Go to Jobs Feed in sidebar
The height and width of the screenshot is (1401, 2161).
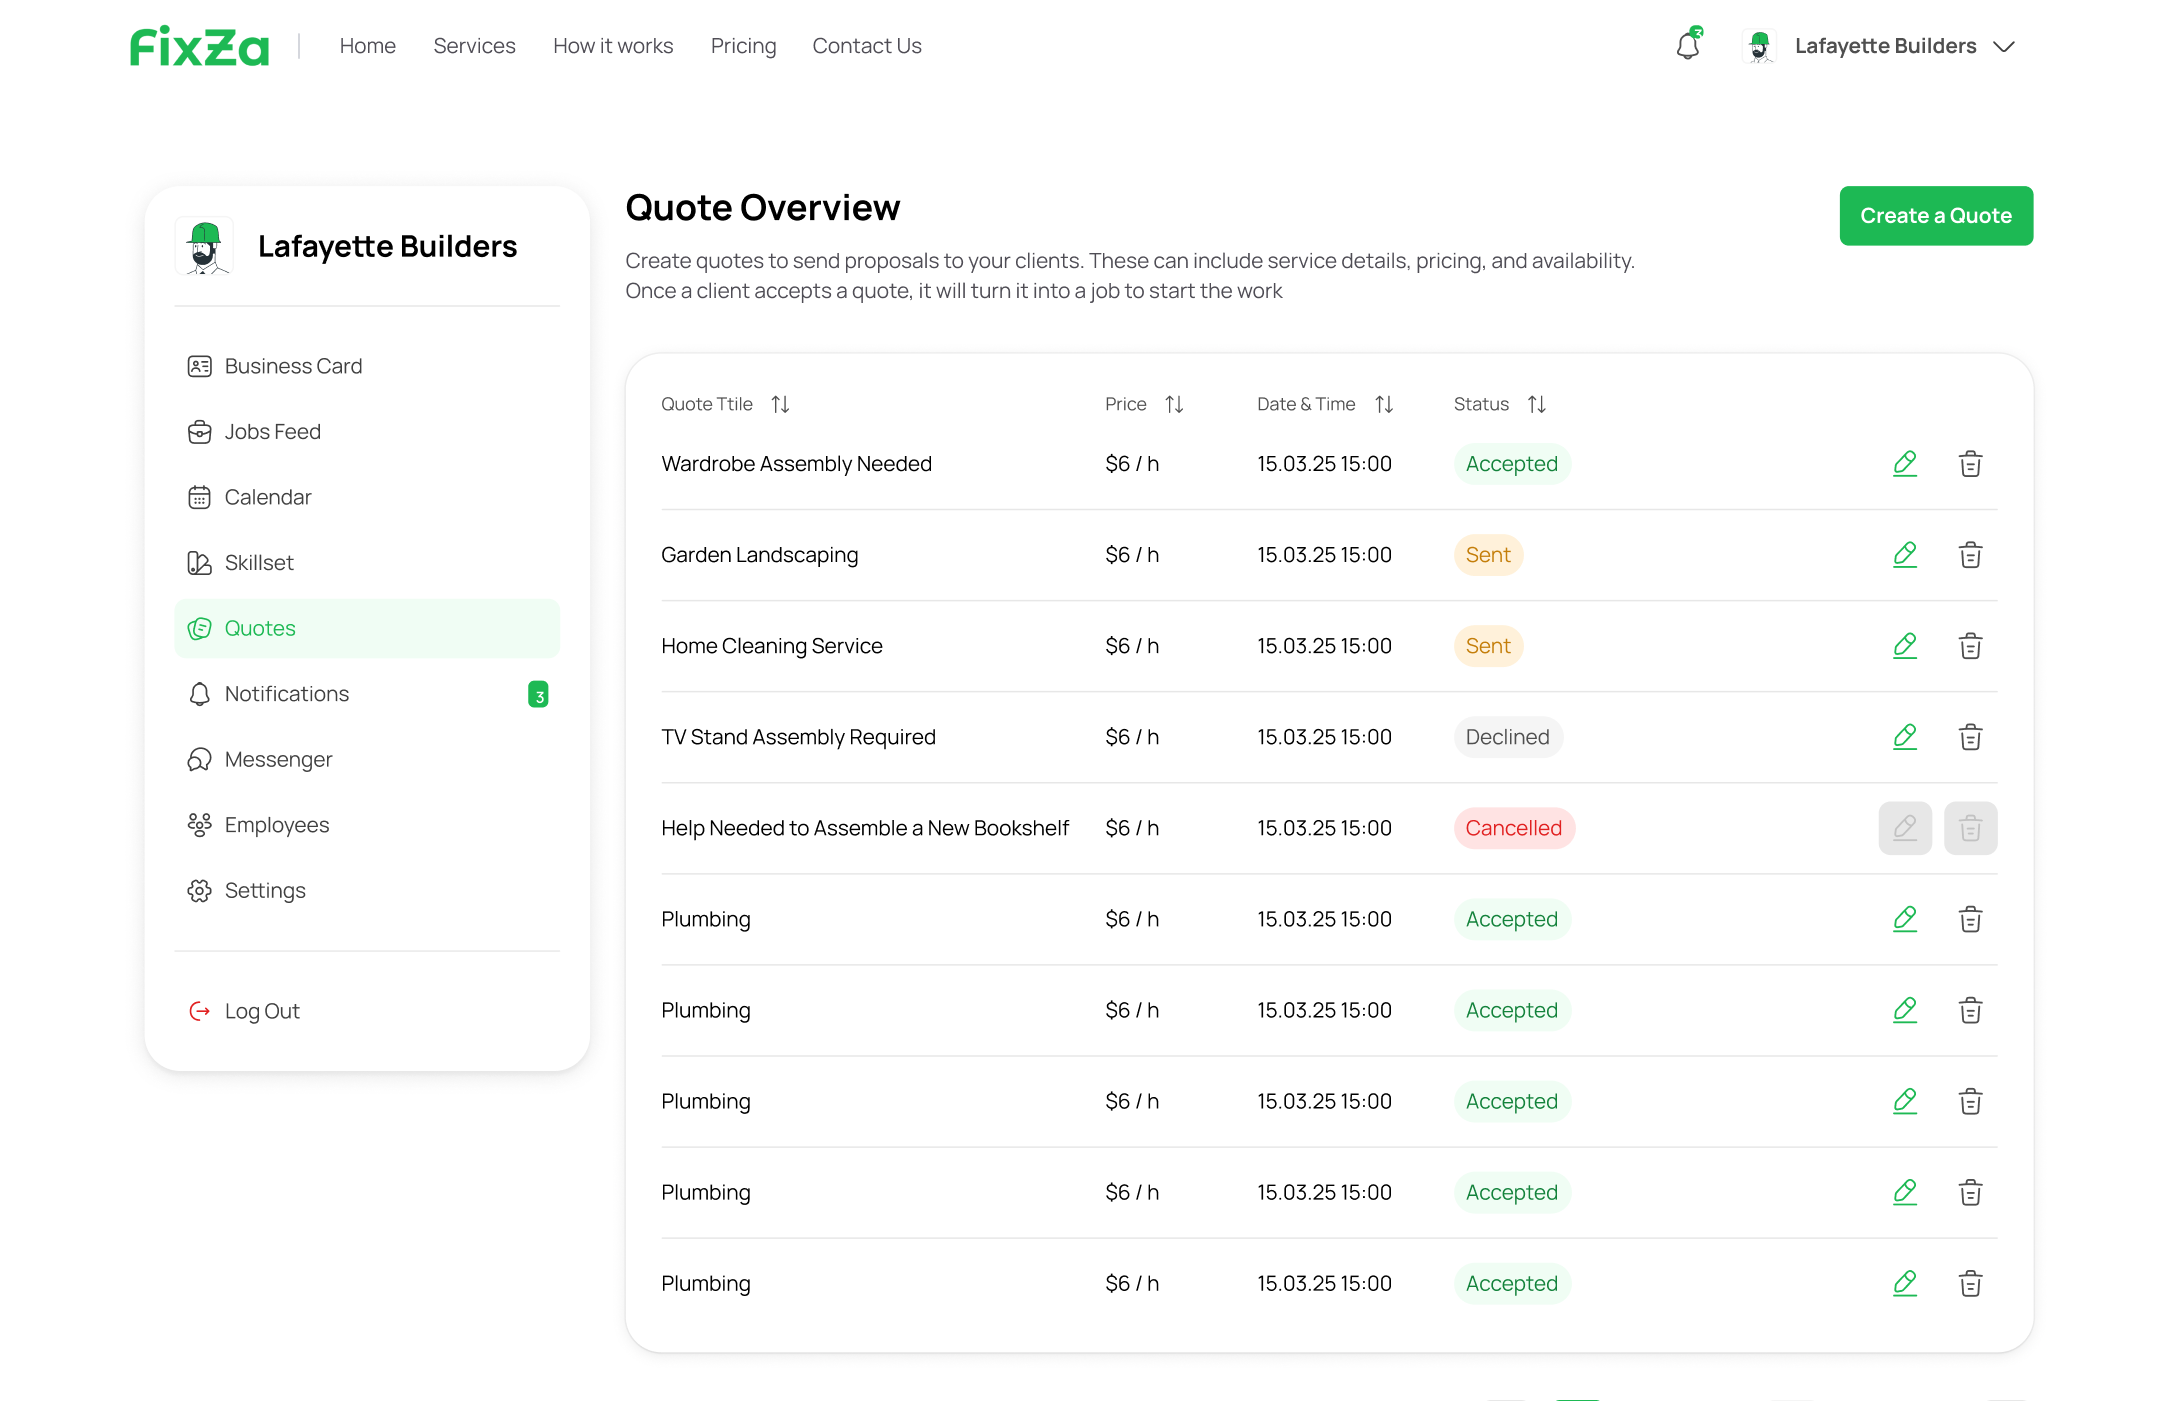[272, 432]
